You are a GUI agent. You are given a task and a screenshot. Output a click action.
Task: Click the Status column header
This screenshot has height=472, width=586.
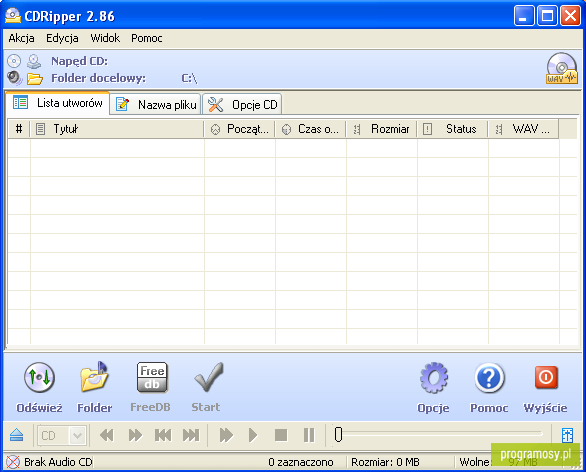coord(453,129)
